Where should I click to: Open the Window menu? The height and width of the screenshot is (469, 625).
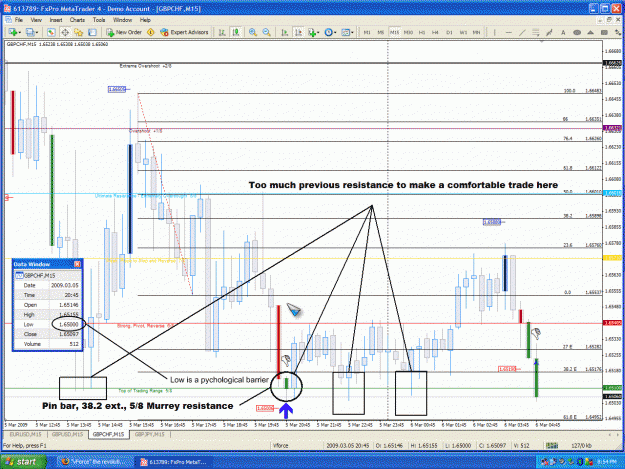click(x=122, y=20)
